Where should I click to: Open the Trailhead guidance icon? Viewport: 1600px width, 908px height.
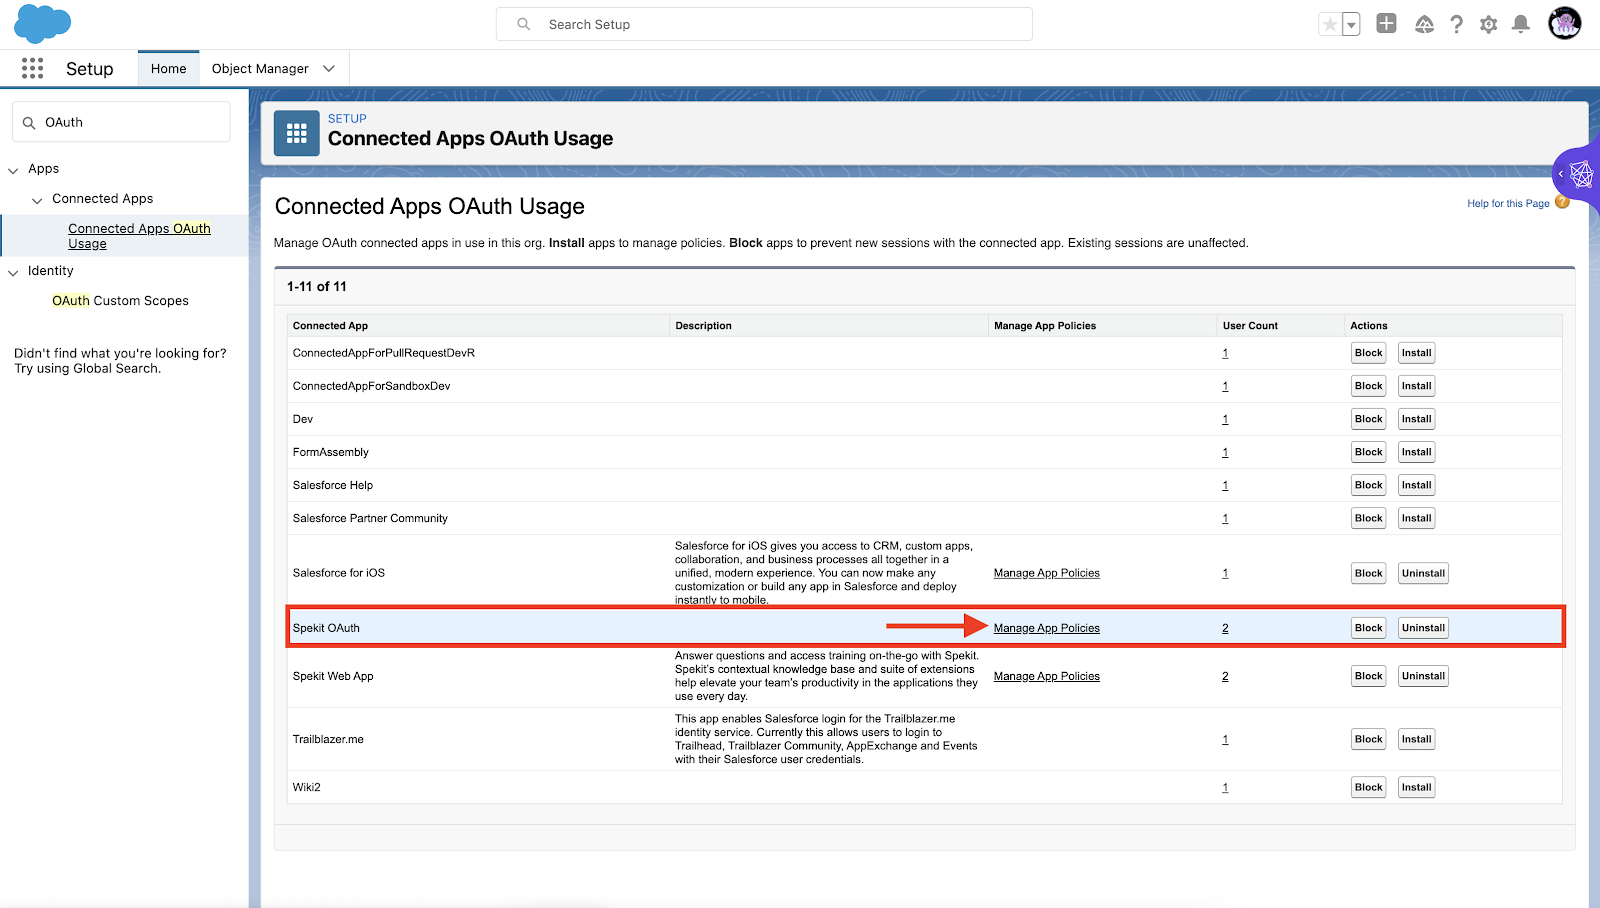pyautogui.click(x=1424, y=24)
